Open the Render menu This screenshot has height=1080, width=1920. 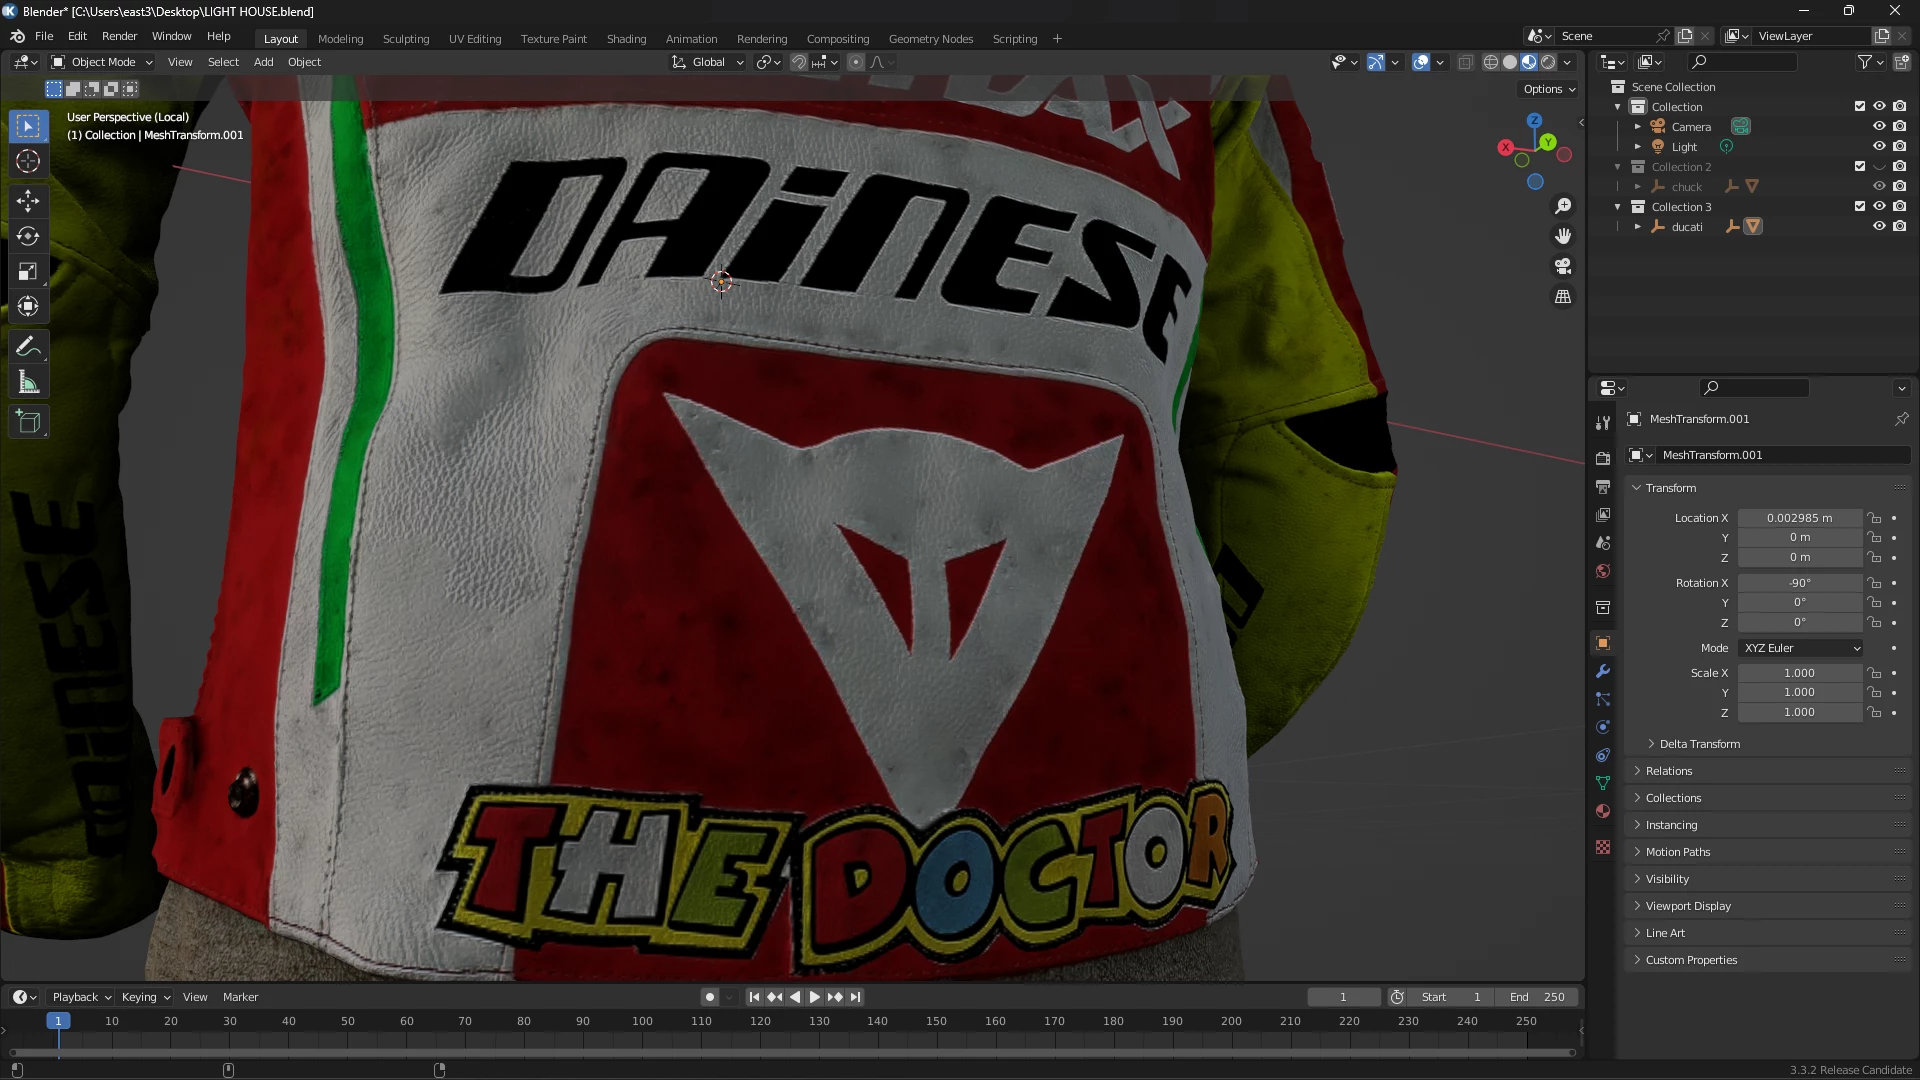[x=119, y=36]
